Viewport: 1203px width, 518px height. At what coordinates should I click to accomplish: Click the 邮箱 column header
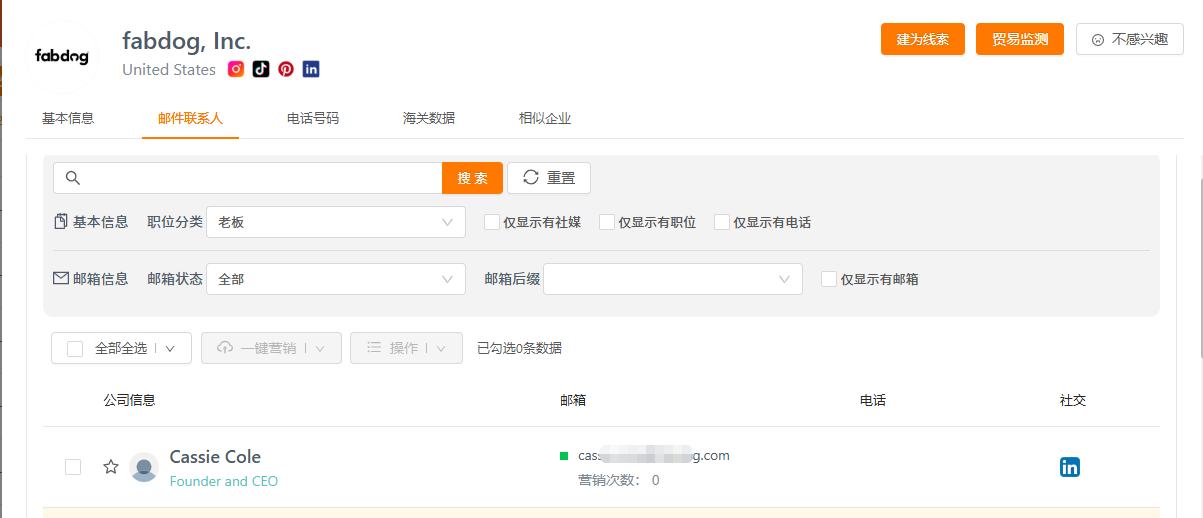[x=573, y=400]
